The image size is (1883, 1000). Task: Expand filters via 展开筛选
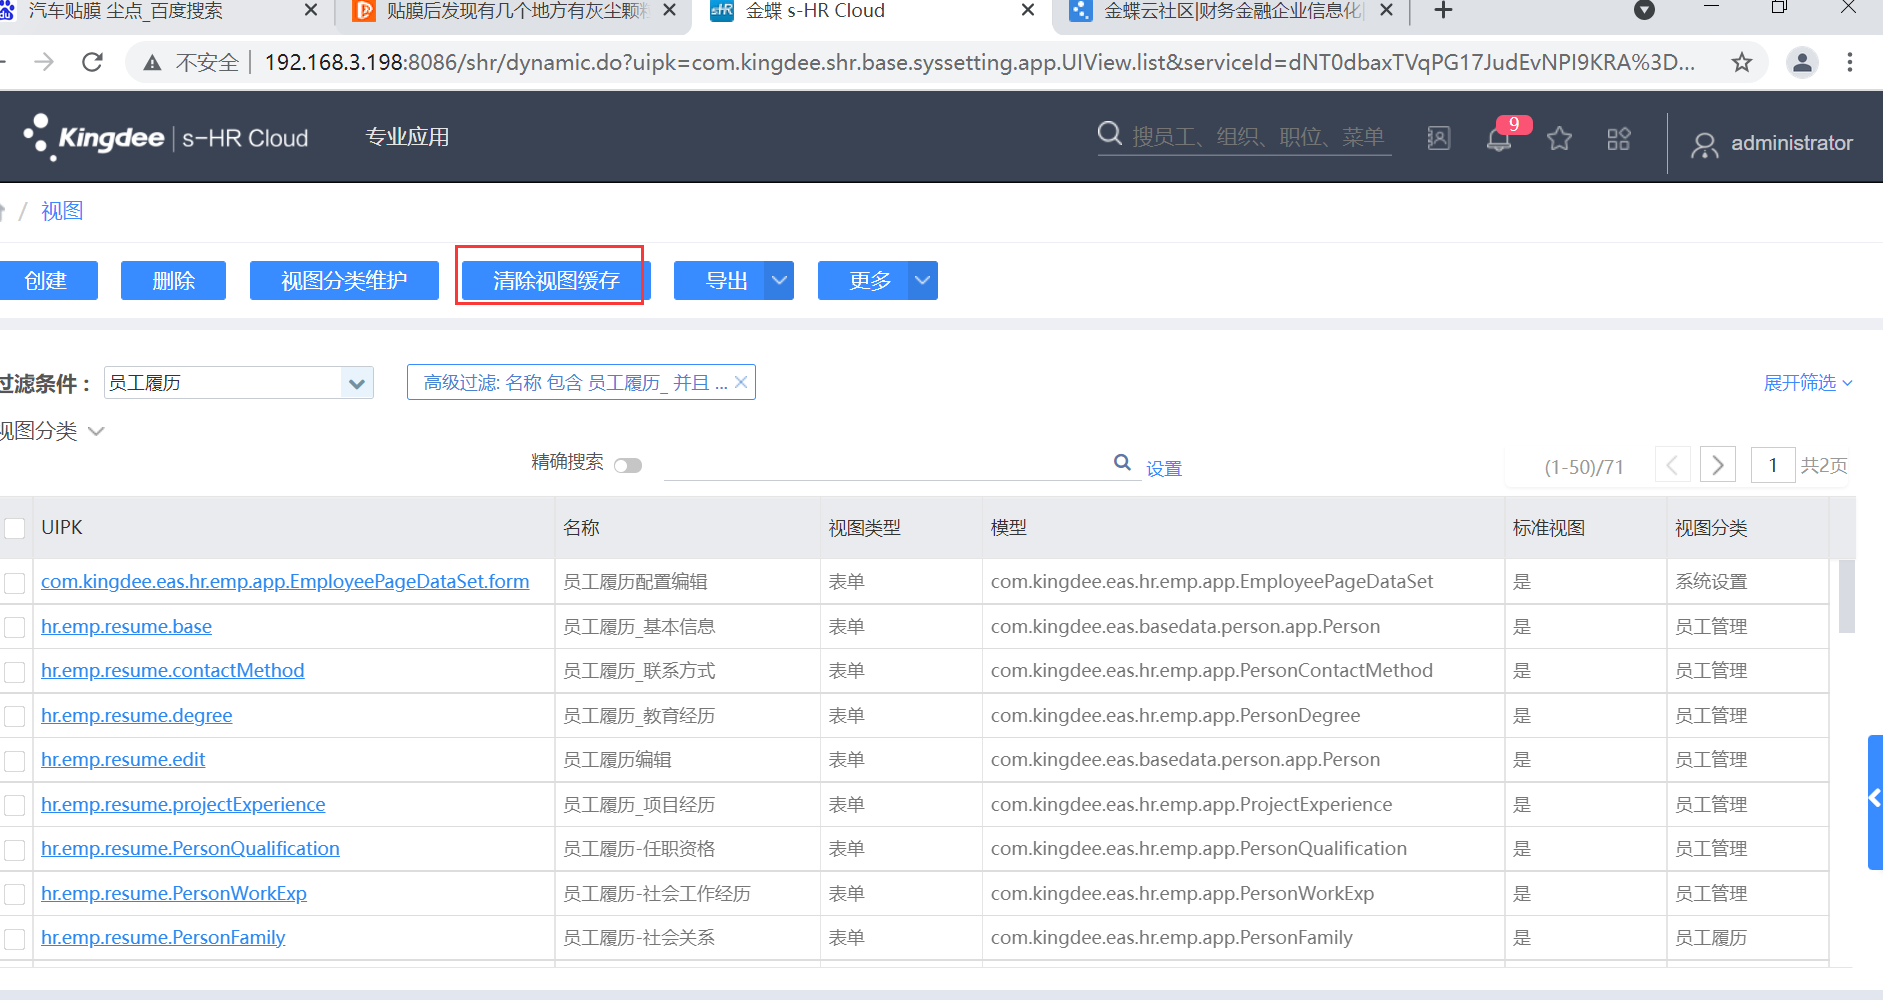click(1808, 383)
